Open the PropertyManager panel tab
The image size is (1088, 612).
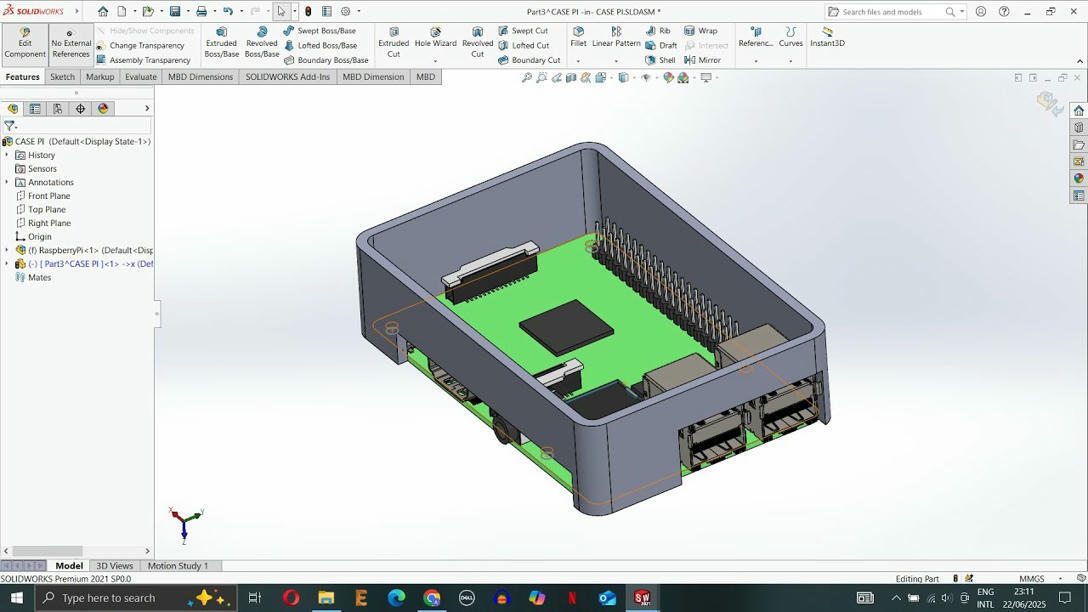[x=35, y=108]
